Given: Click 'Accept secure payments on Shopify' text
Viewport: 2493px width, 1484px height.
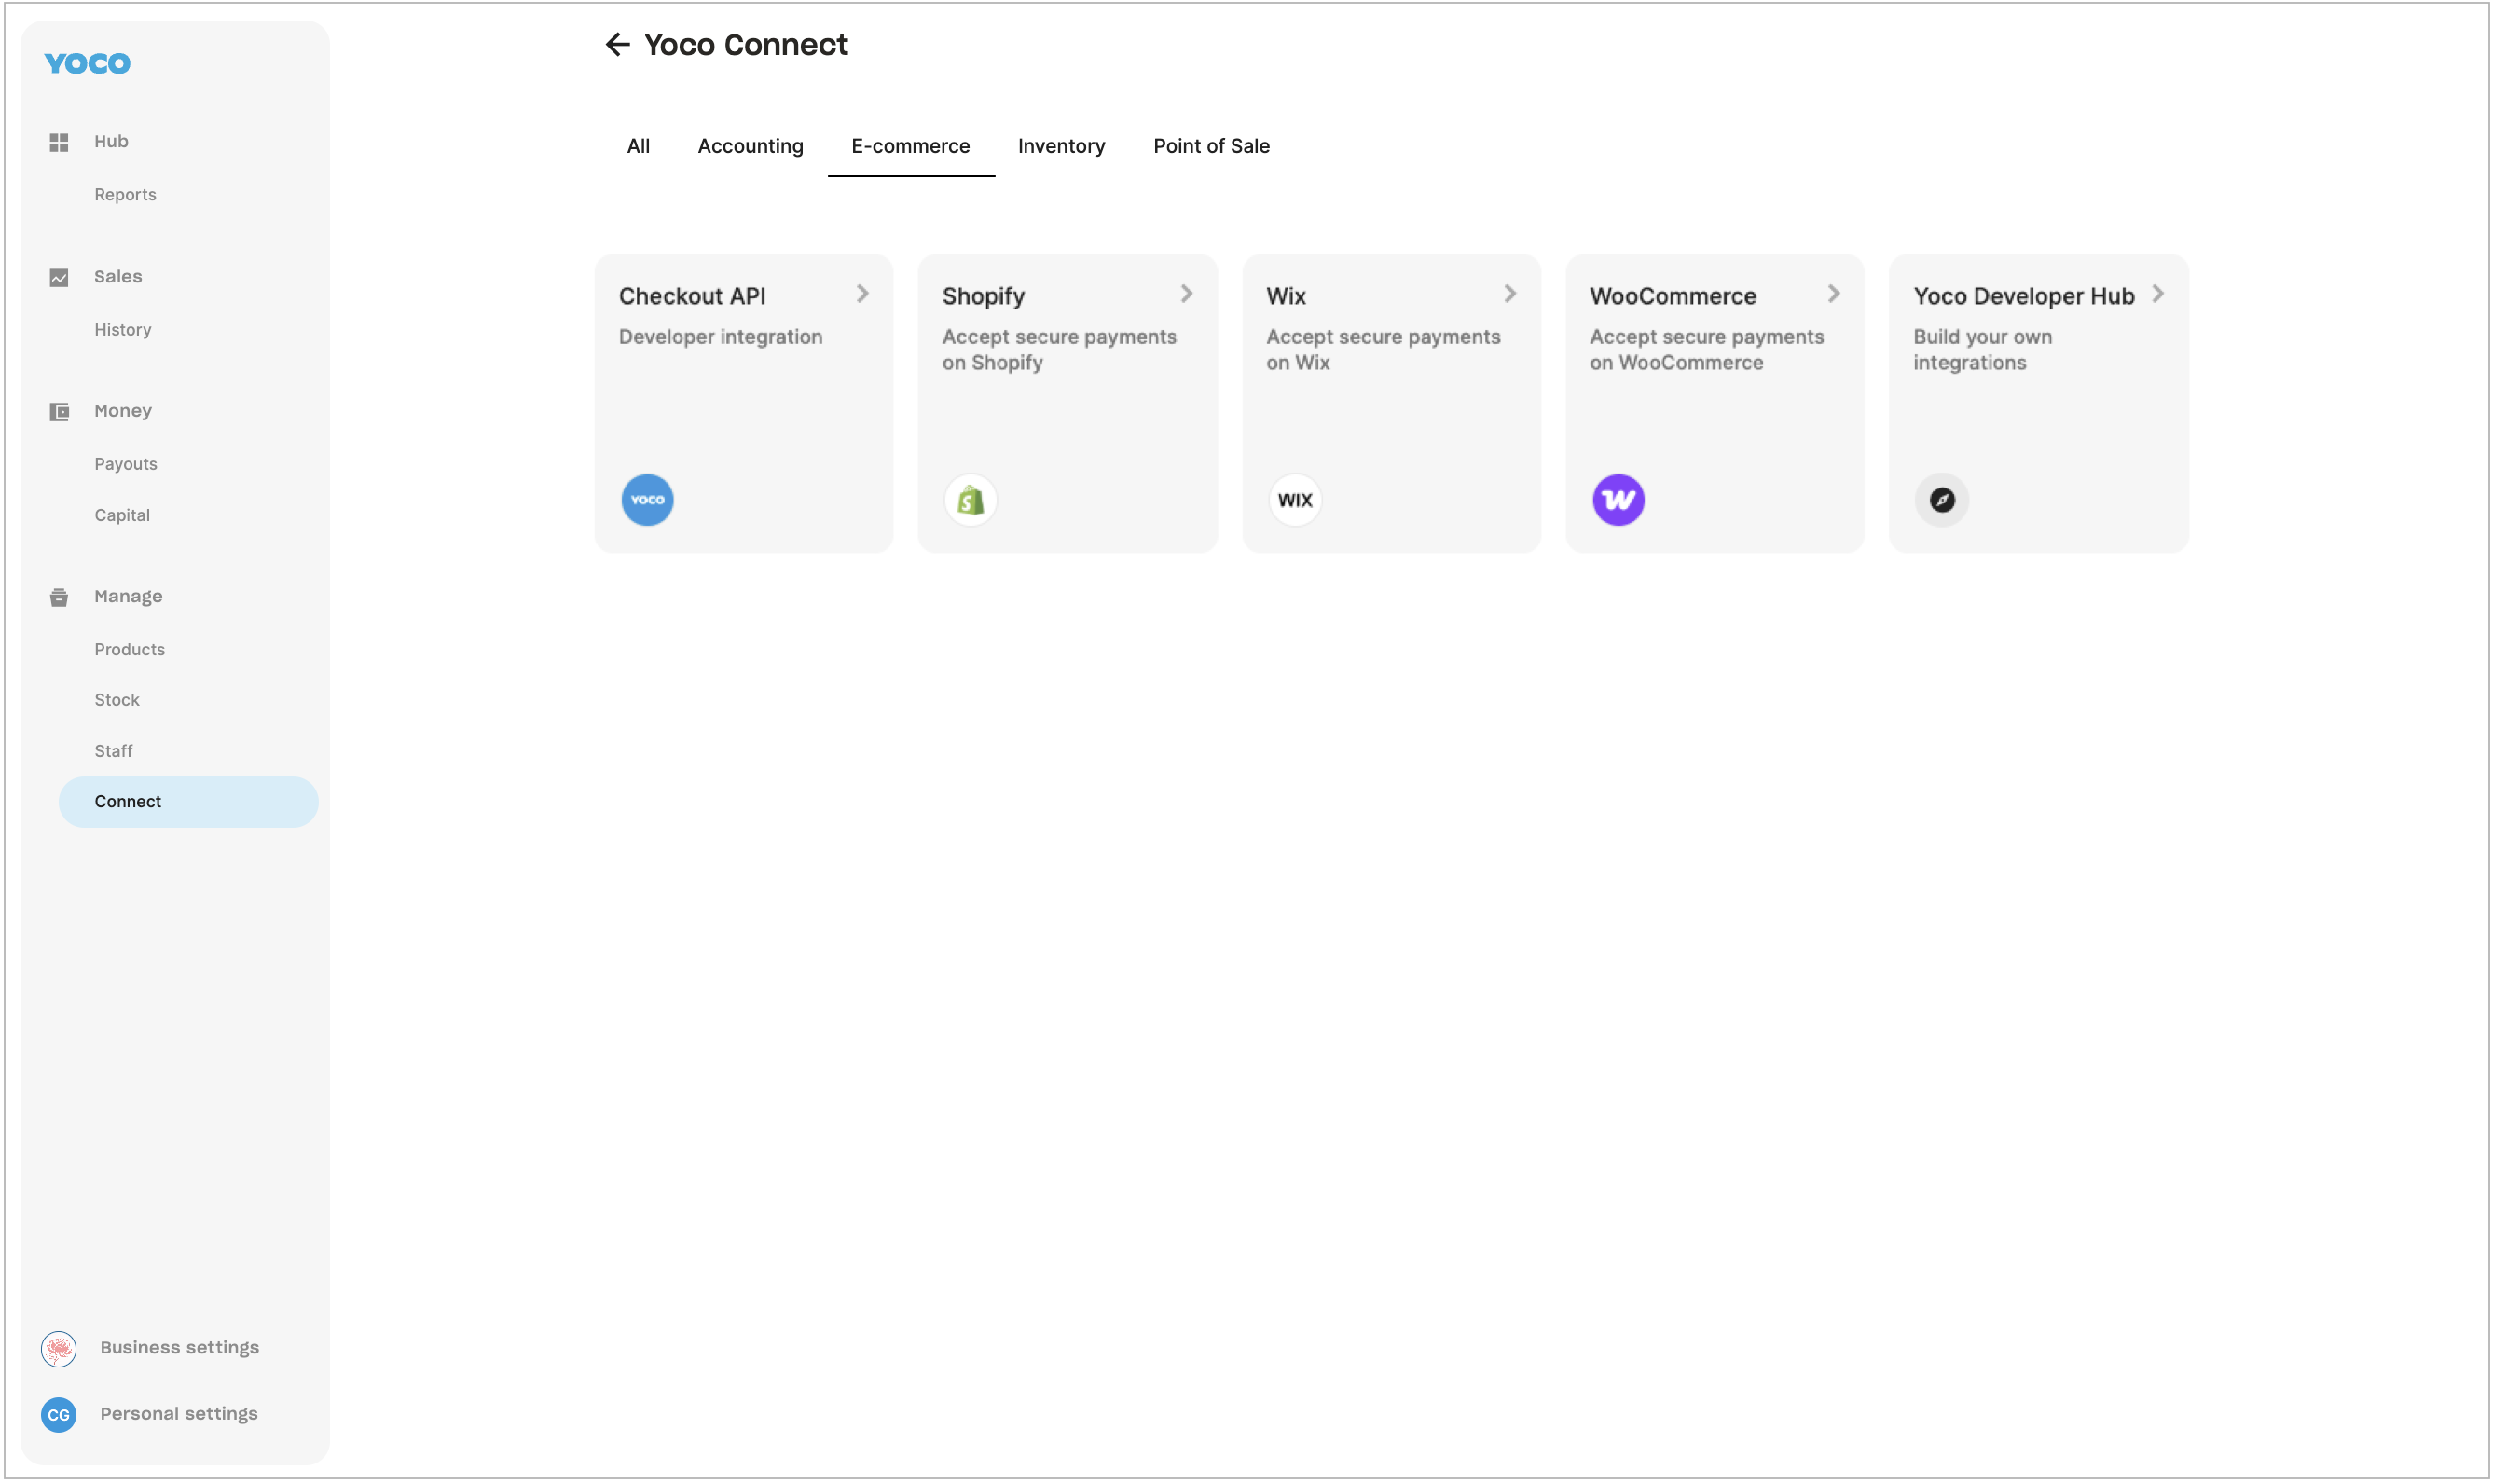Looking at the screenshot, I should (1059, 350).
